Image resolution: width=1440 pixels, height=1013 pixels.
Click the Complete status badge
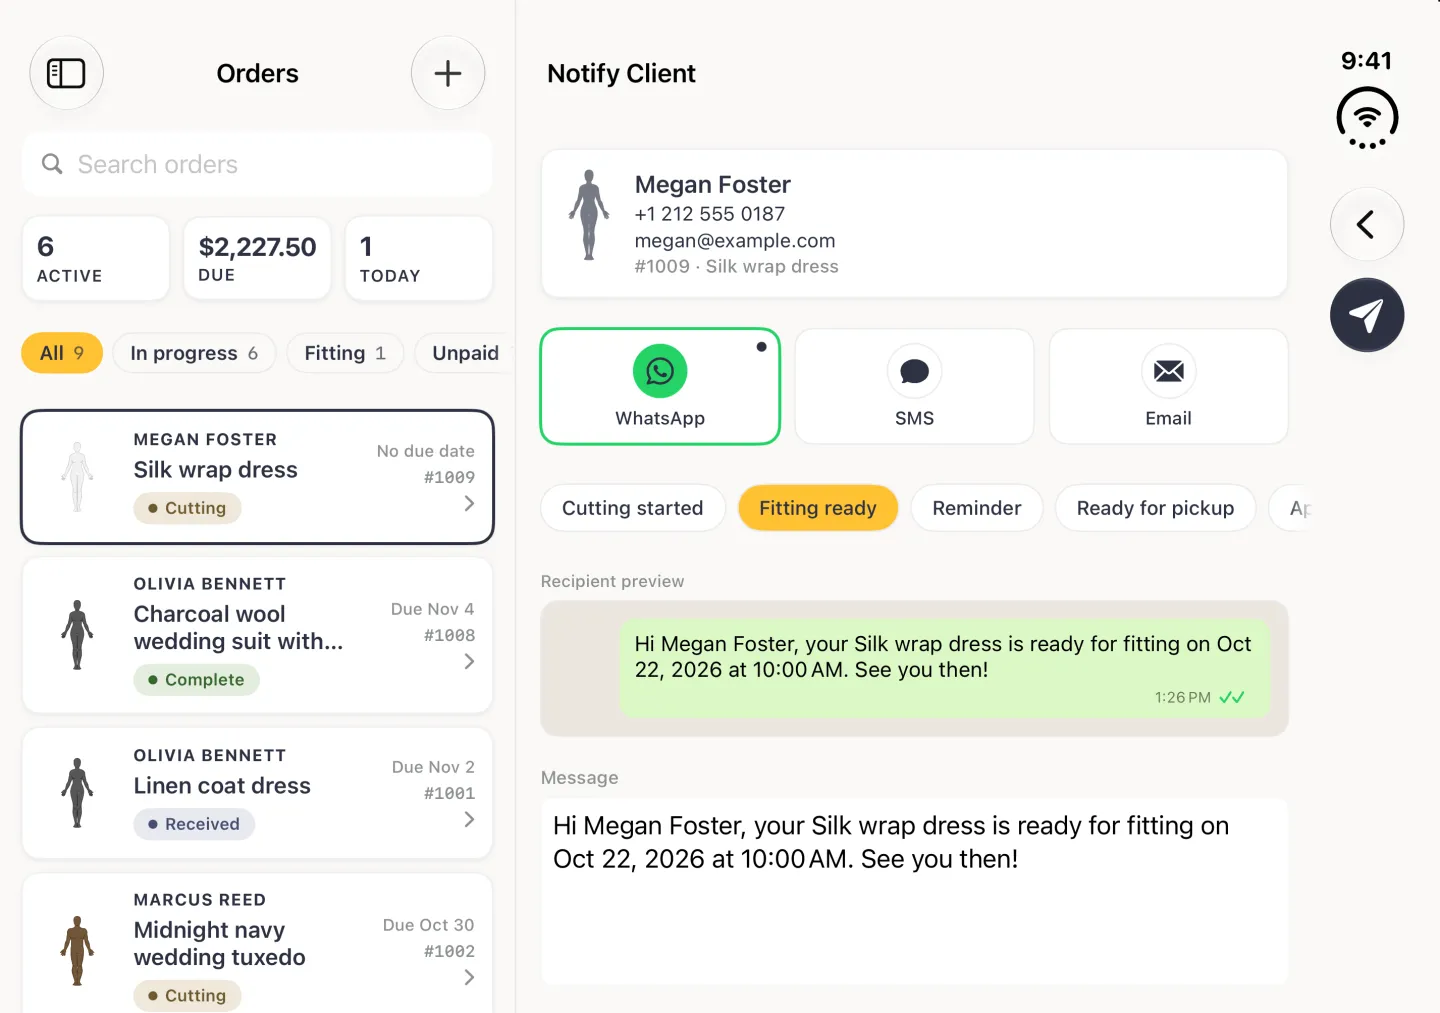click(196, 680)
